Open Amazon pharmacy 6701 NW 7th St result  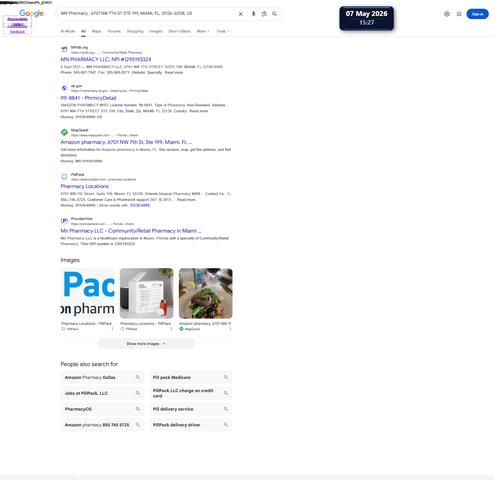(126, 142)
